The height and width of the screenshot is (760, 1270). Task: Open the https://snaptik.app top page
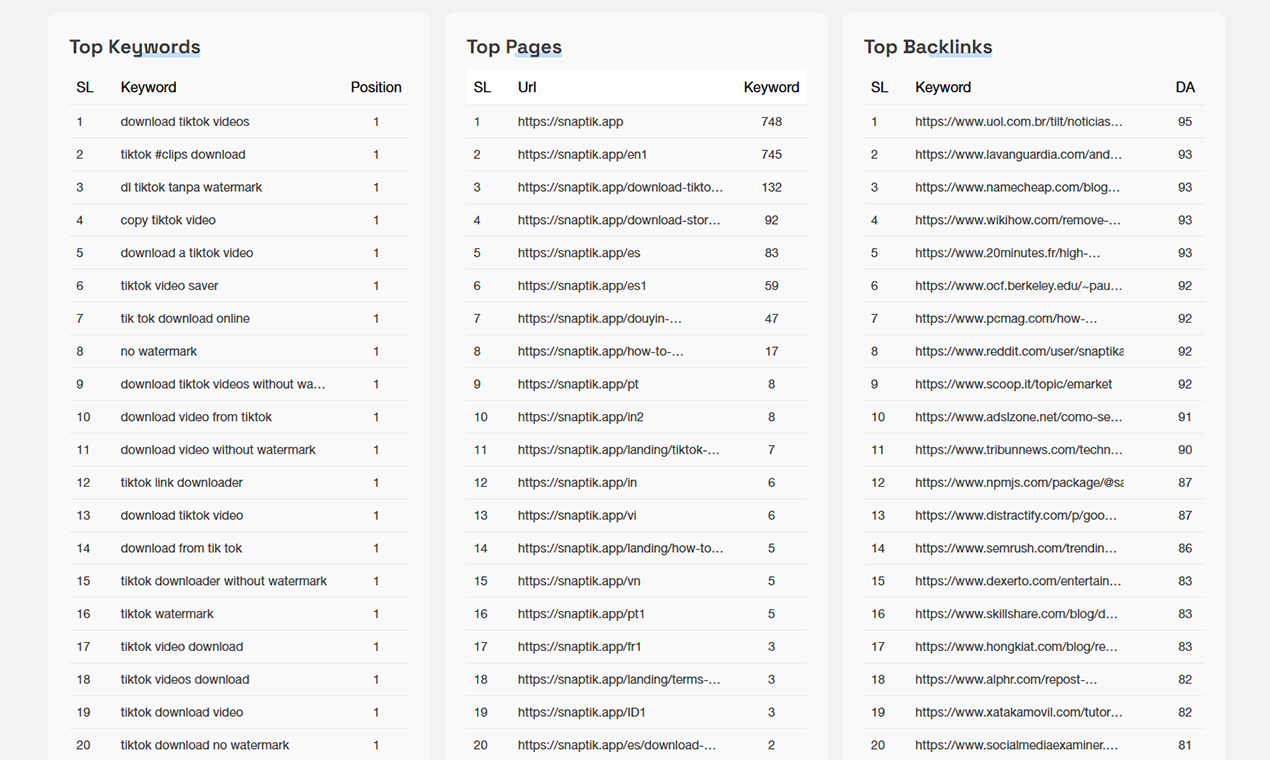pyautogui.click(x=570, y=122)
